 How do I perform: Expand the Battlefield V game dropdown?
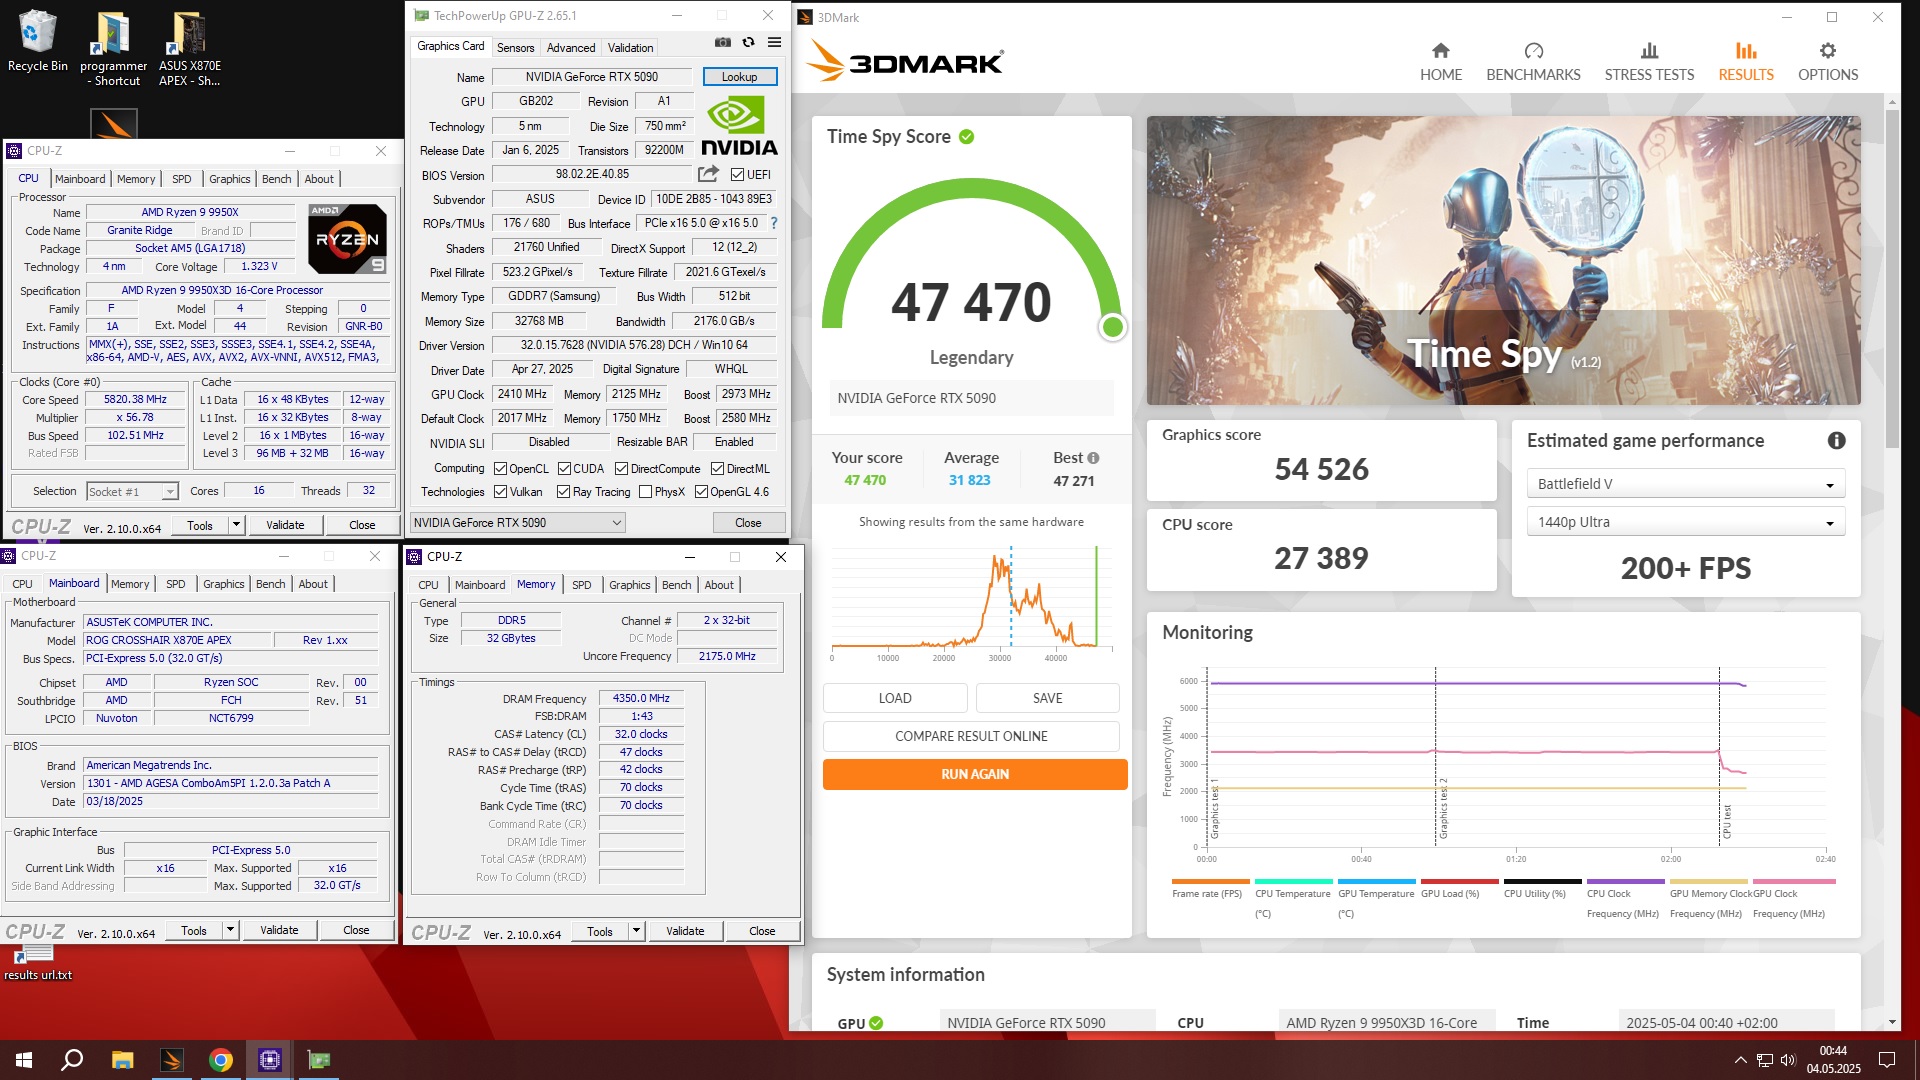[1685, 484]
